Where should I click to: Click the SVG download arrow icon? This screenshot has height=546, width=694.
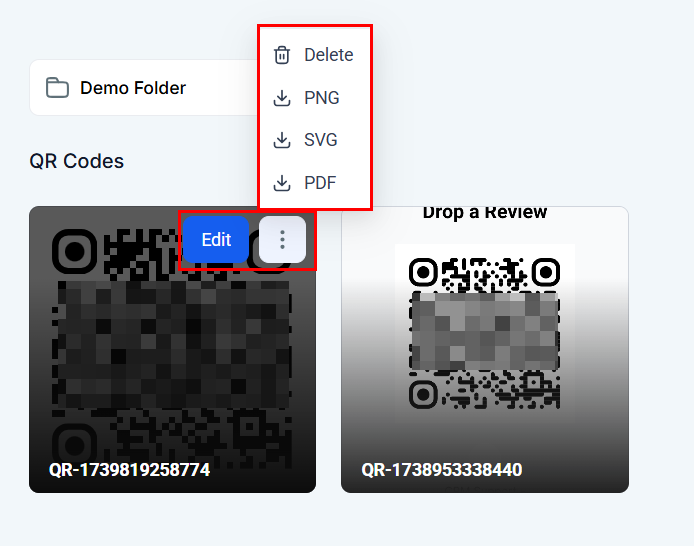[x=282, y=140]
